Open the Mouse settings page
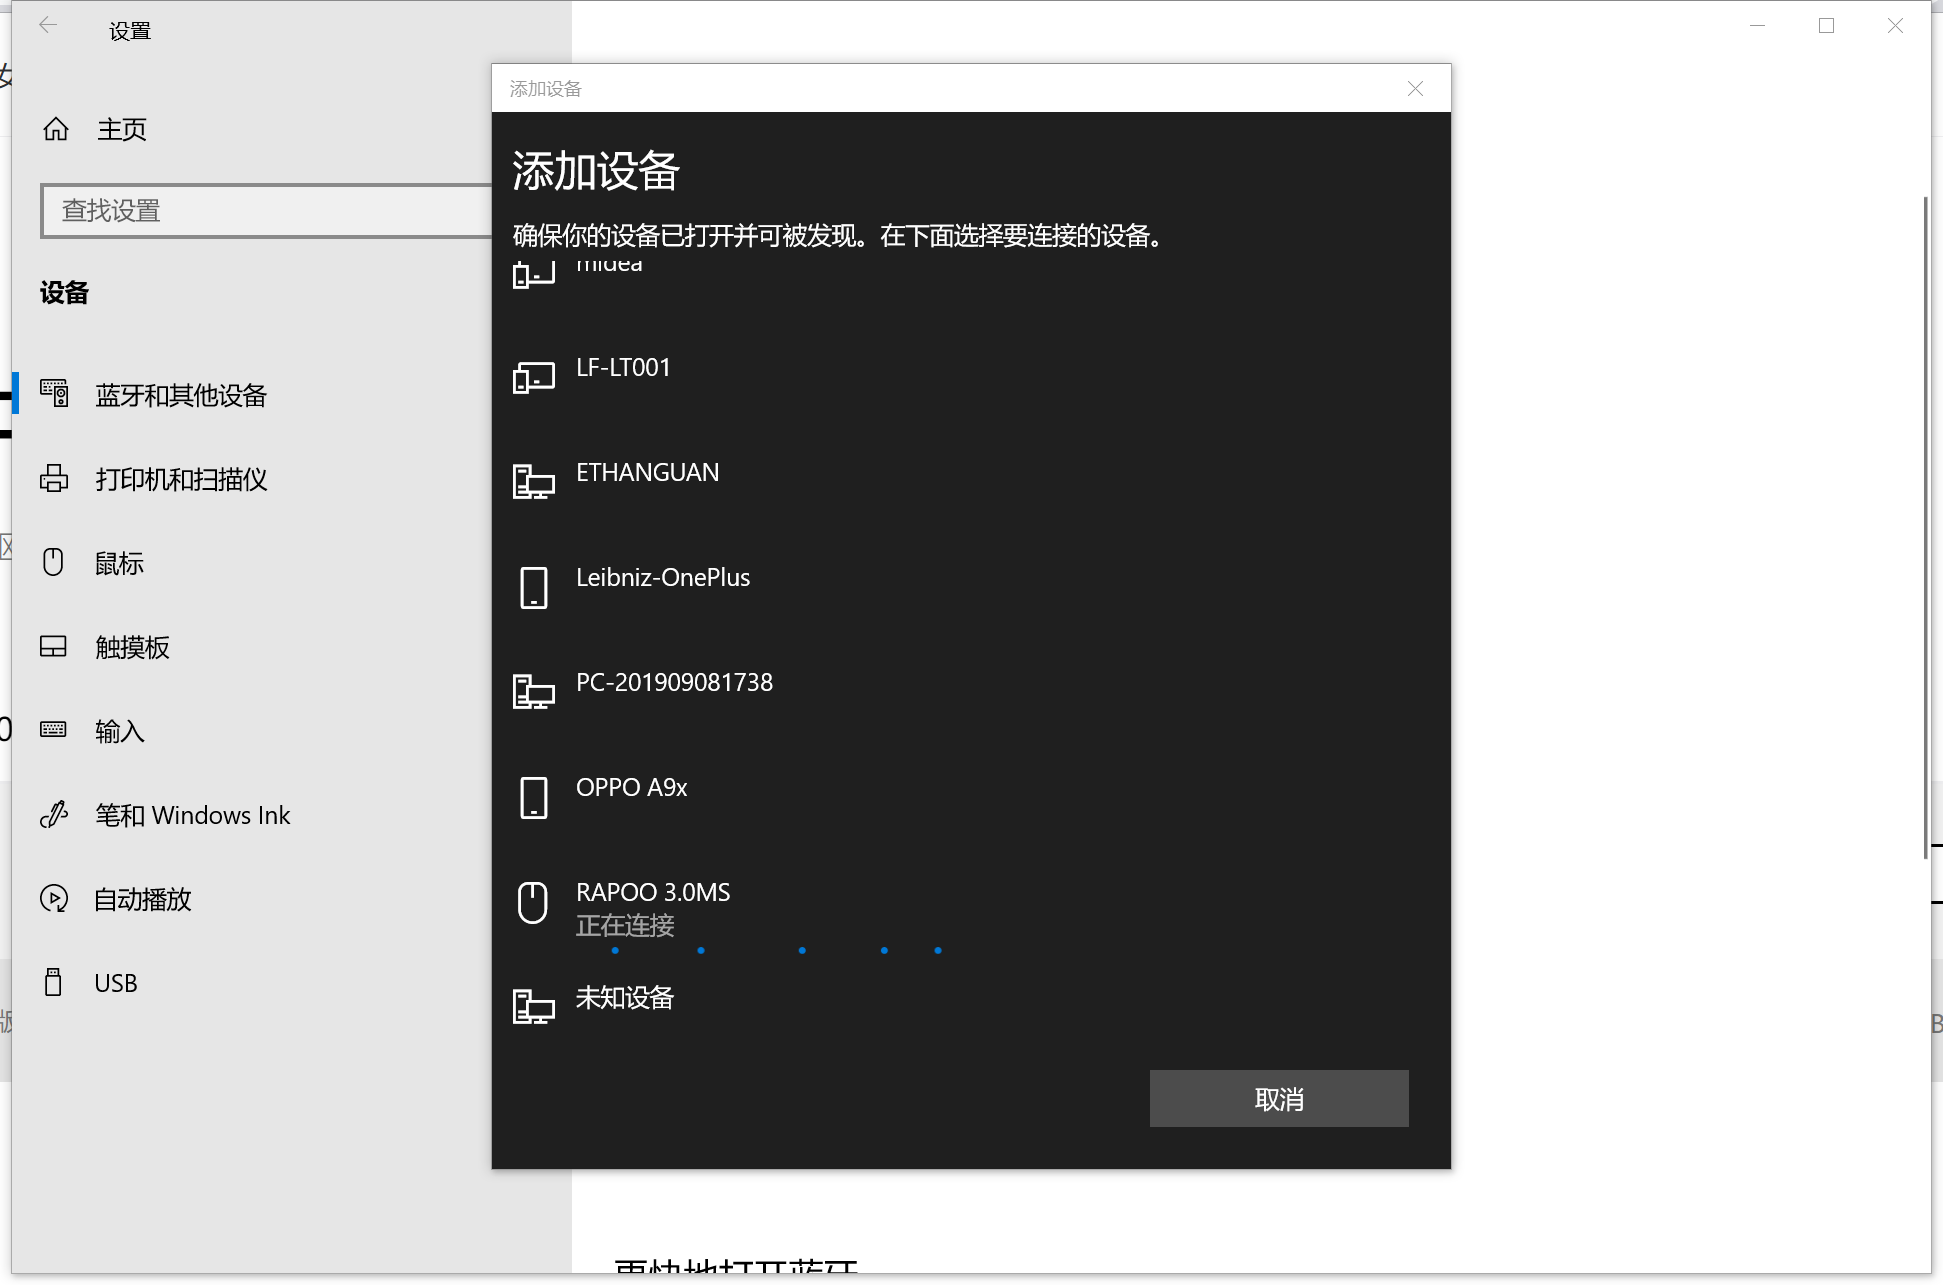The height and width of the screenshot is (1285, 1943). pos(118,563)
